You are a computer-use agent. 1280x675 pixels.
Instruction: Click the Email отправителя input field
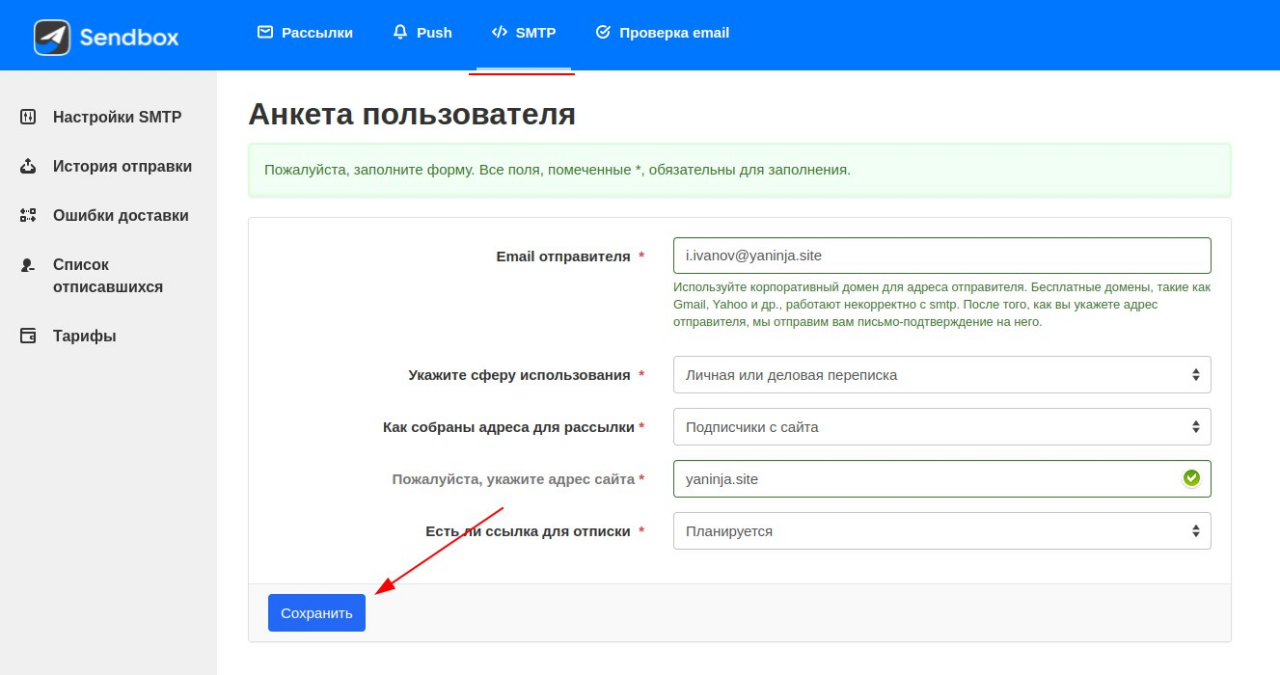click(942, 255)
